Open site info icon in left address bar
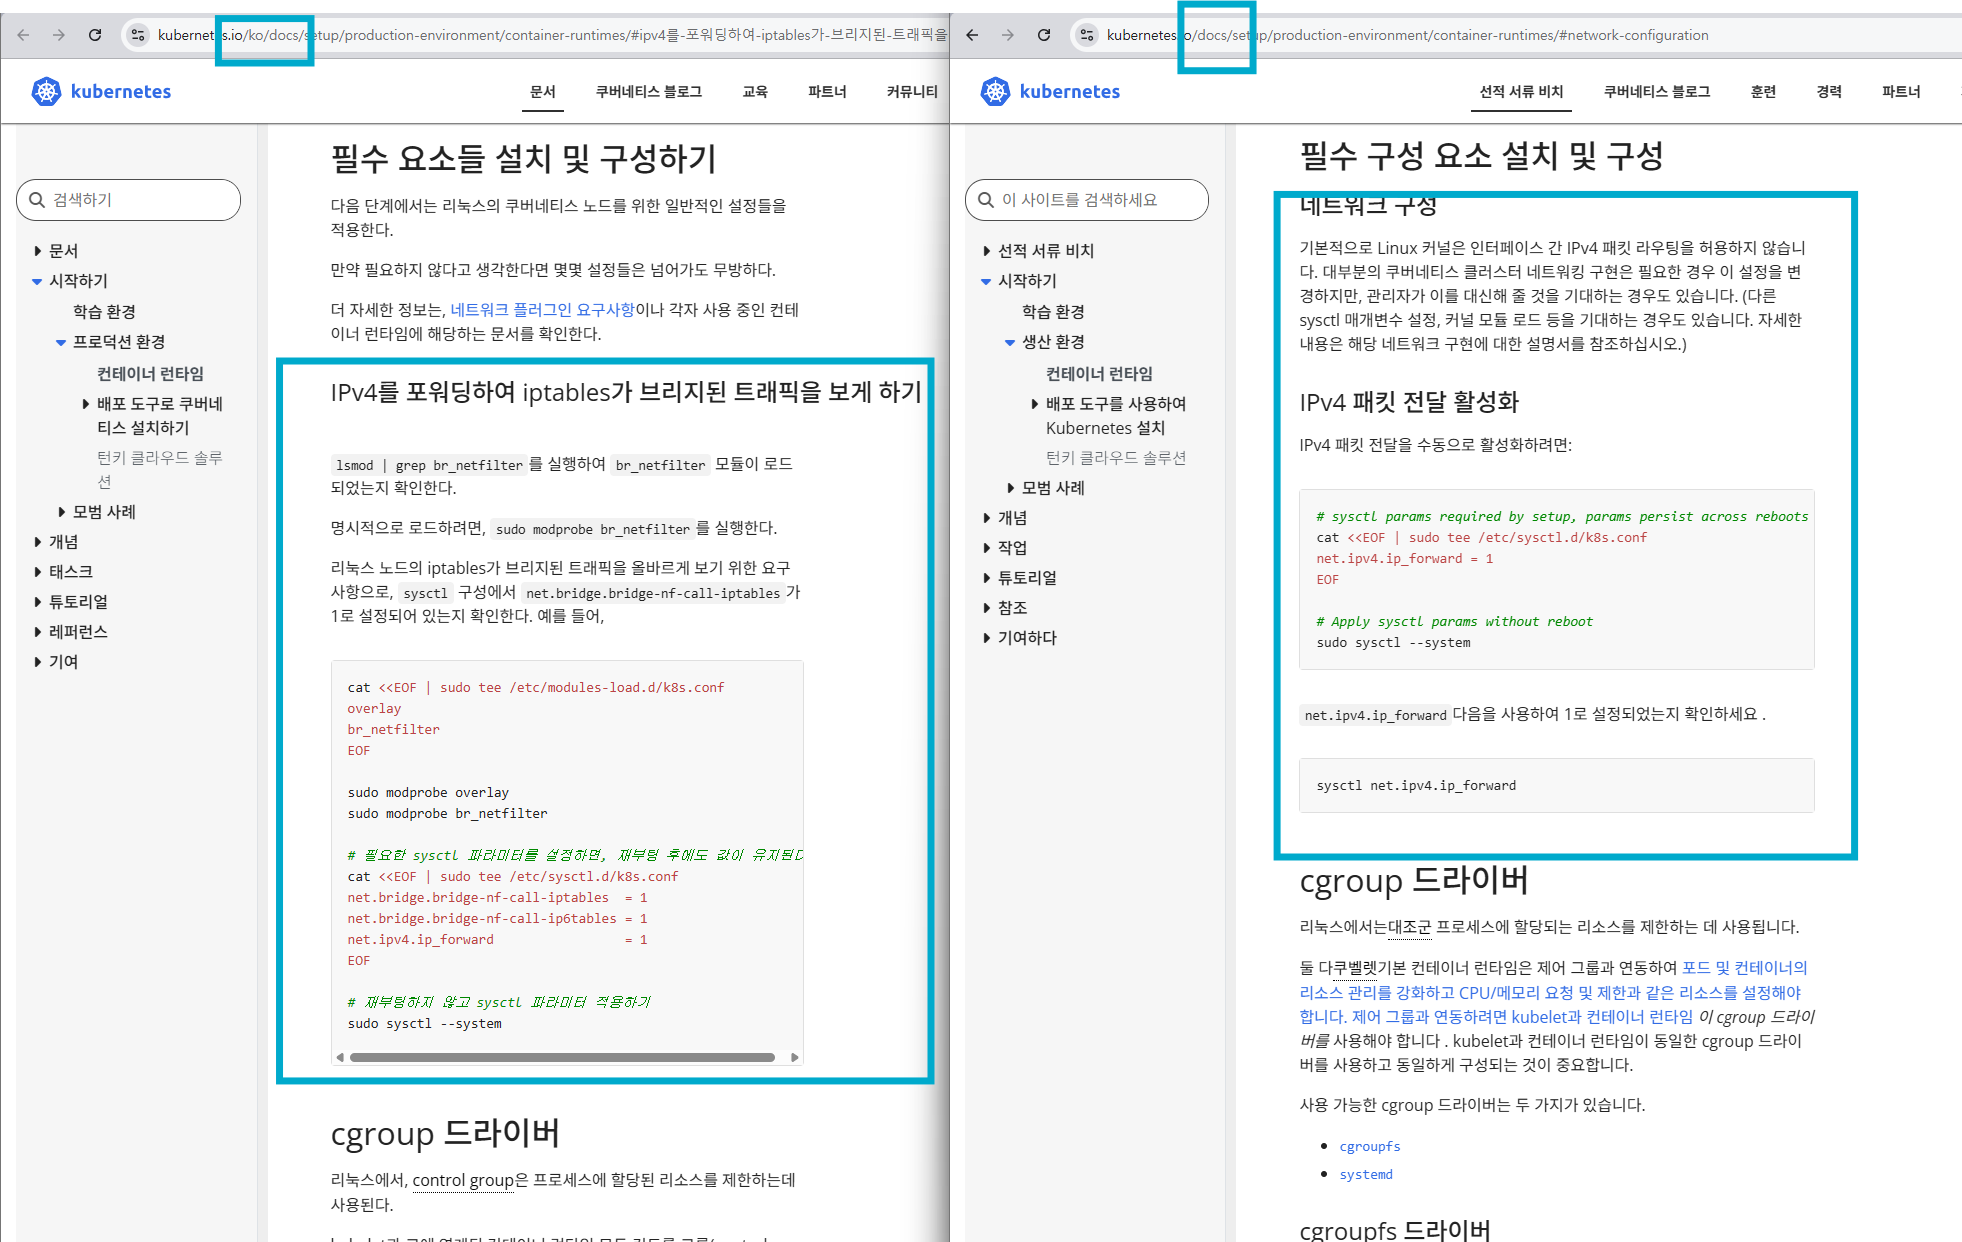The image size is (1962, 1242). pyautogui.click(x=138, y=35)
